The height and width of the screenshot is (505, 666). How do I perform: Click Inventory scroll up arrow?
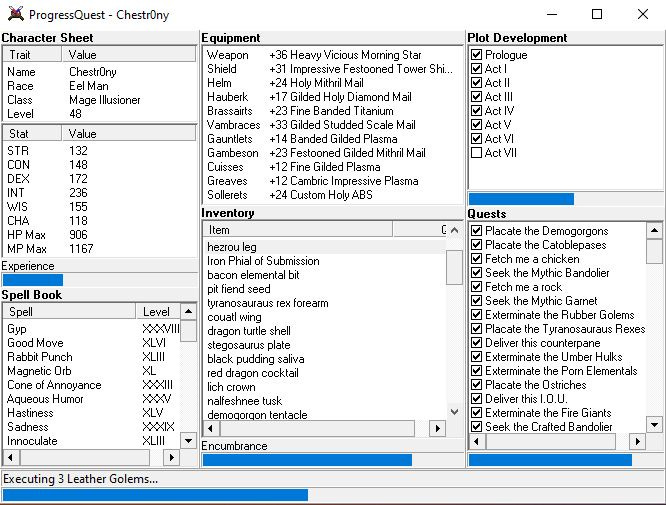tap(454, 230)
